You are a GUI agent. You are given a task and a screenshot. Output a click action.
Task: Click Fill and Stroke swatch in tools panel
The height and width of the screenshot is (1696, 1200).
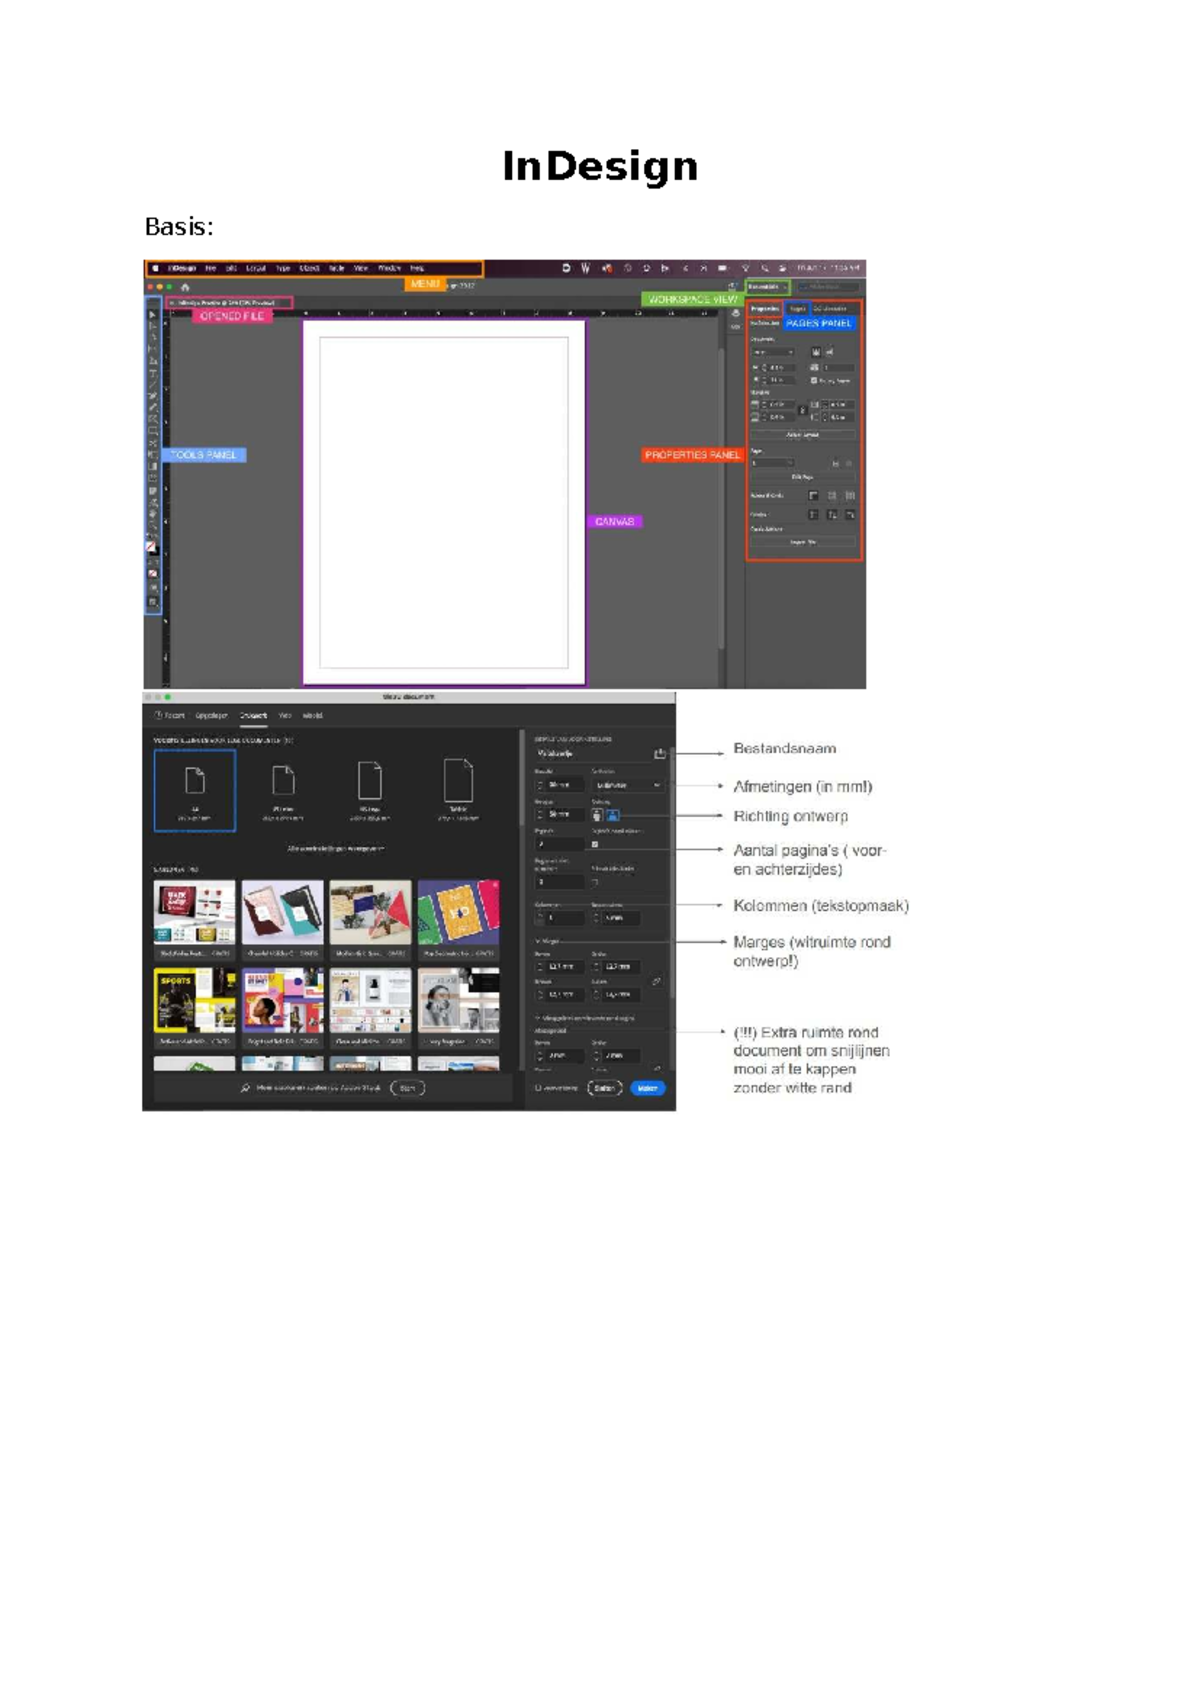[x=152, y=548]
